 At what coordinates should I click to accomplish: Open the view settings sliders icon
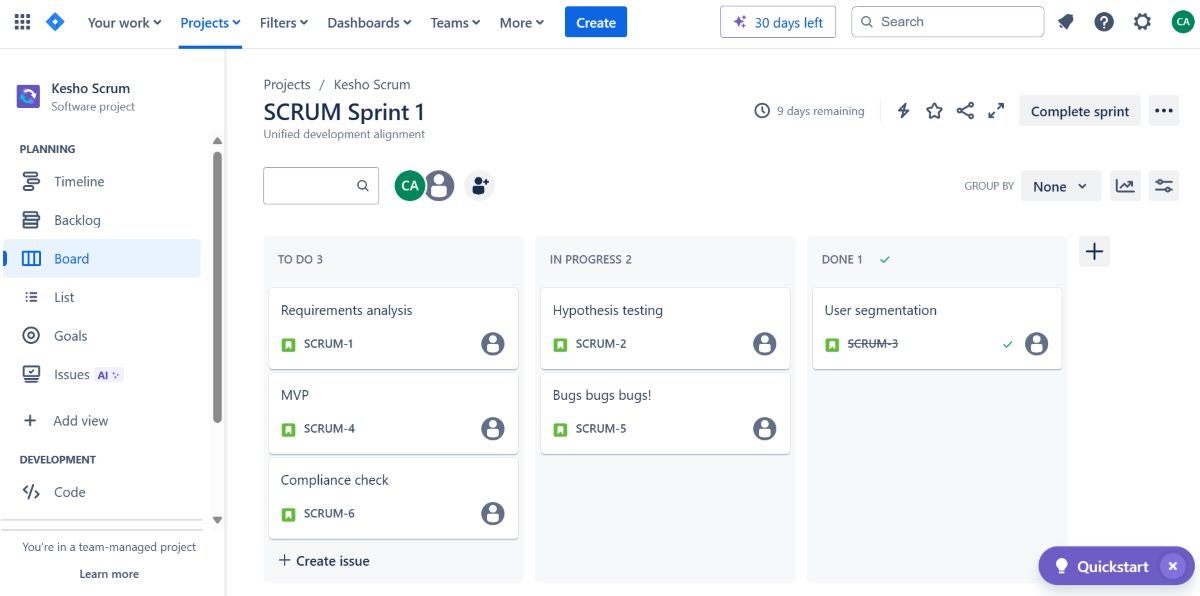click(1164, 186)
